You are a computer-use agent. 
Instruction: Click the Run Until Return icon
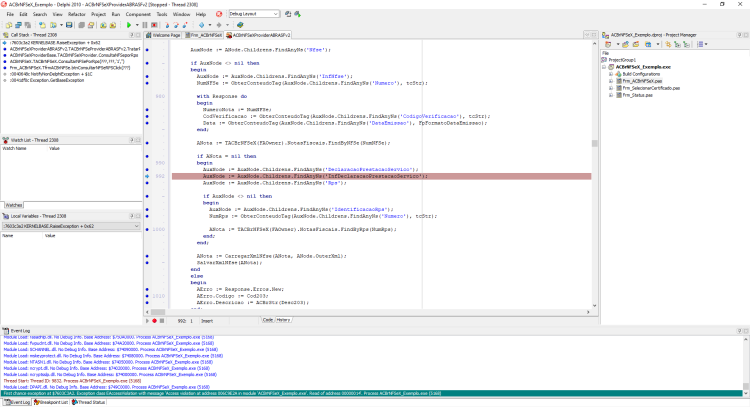[185, 25]
